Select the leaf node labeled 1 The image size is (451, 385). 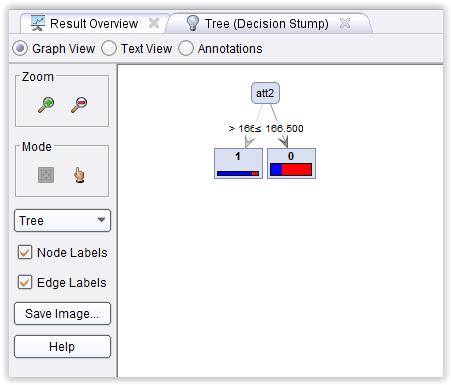[238, 163]
